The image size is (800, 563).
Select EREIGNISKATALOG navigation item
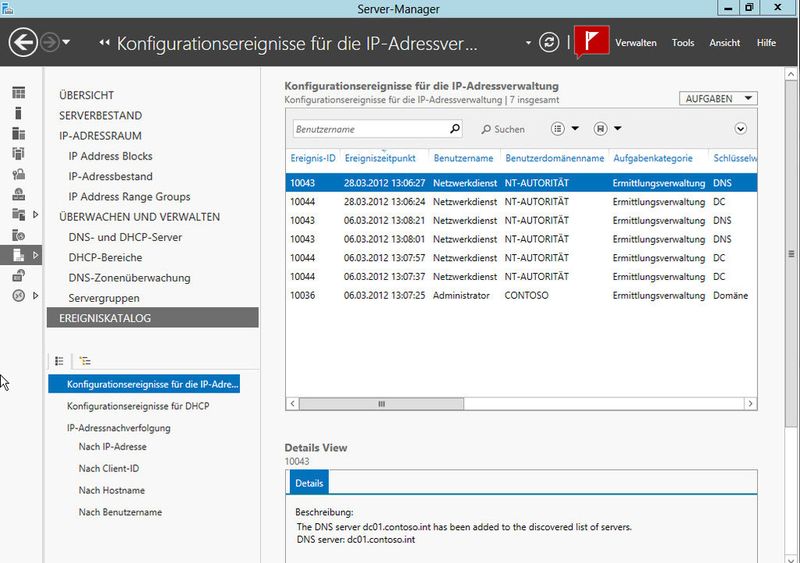click(x=153, y=317)
